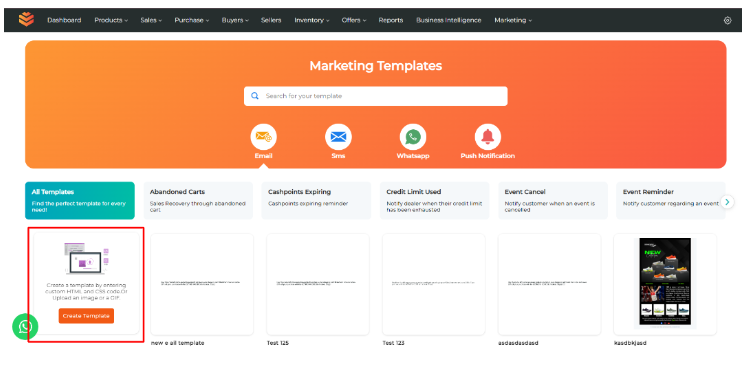This screenshot has height=369, width=751.
Task: Open the settings gear icon
Action: click(x=728, y=21)
